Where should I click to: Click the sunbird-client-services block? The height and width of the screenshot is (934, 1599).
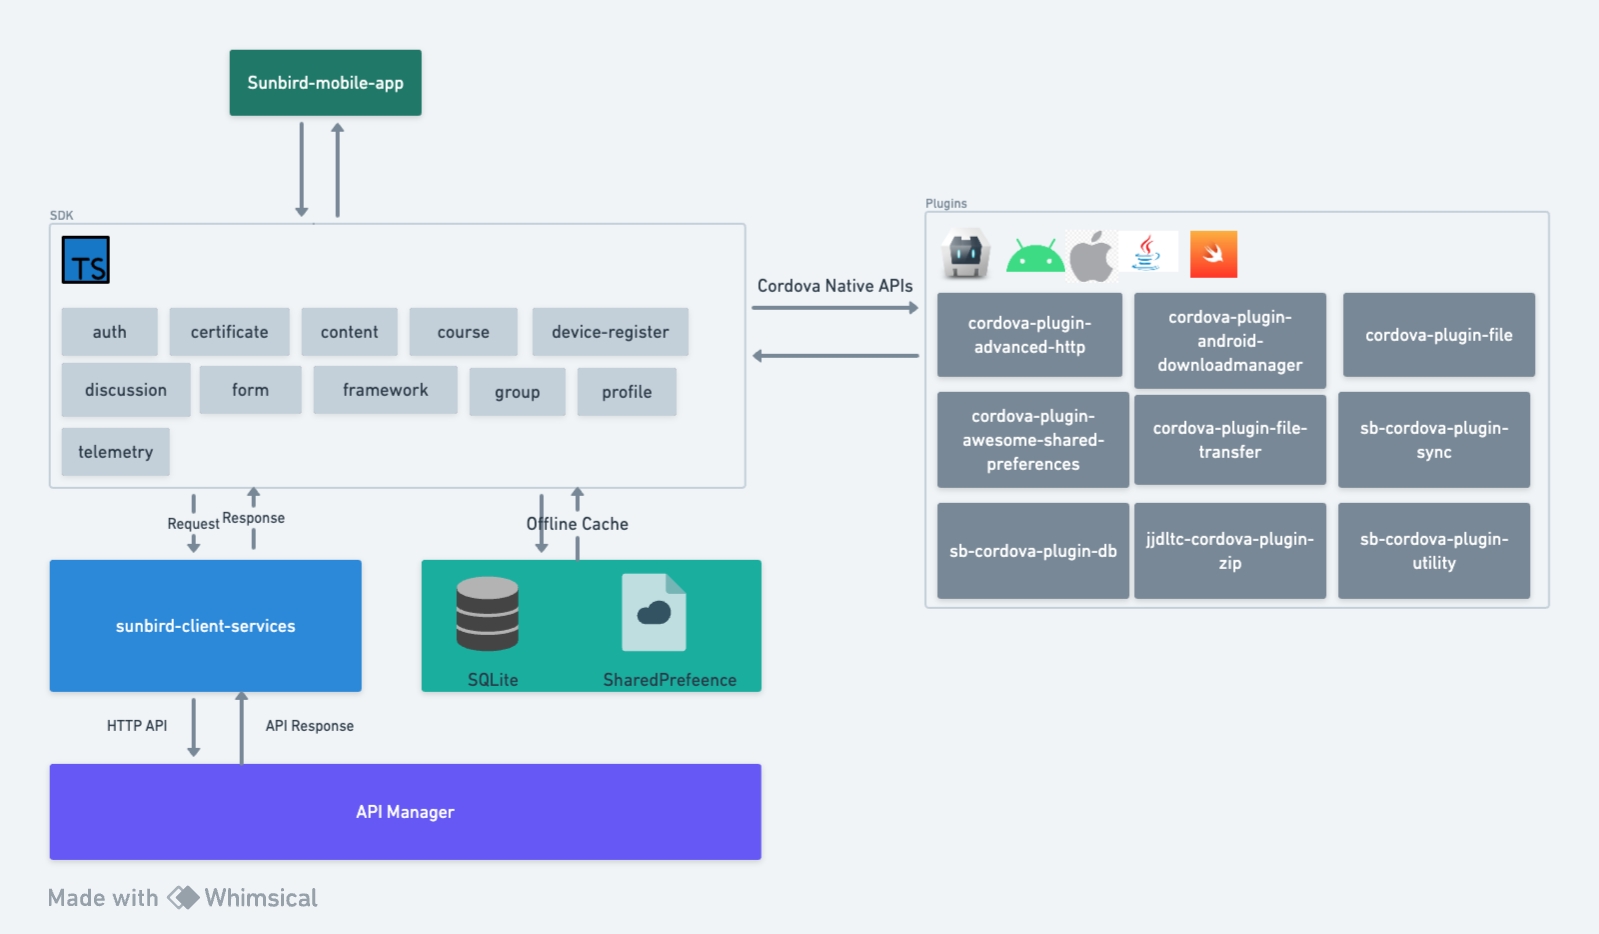point(205,626)
